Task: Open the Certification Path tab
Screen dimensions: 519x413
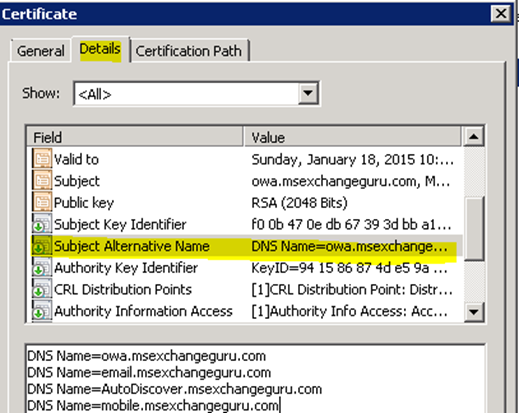Action: pos(189,51)
